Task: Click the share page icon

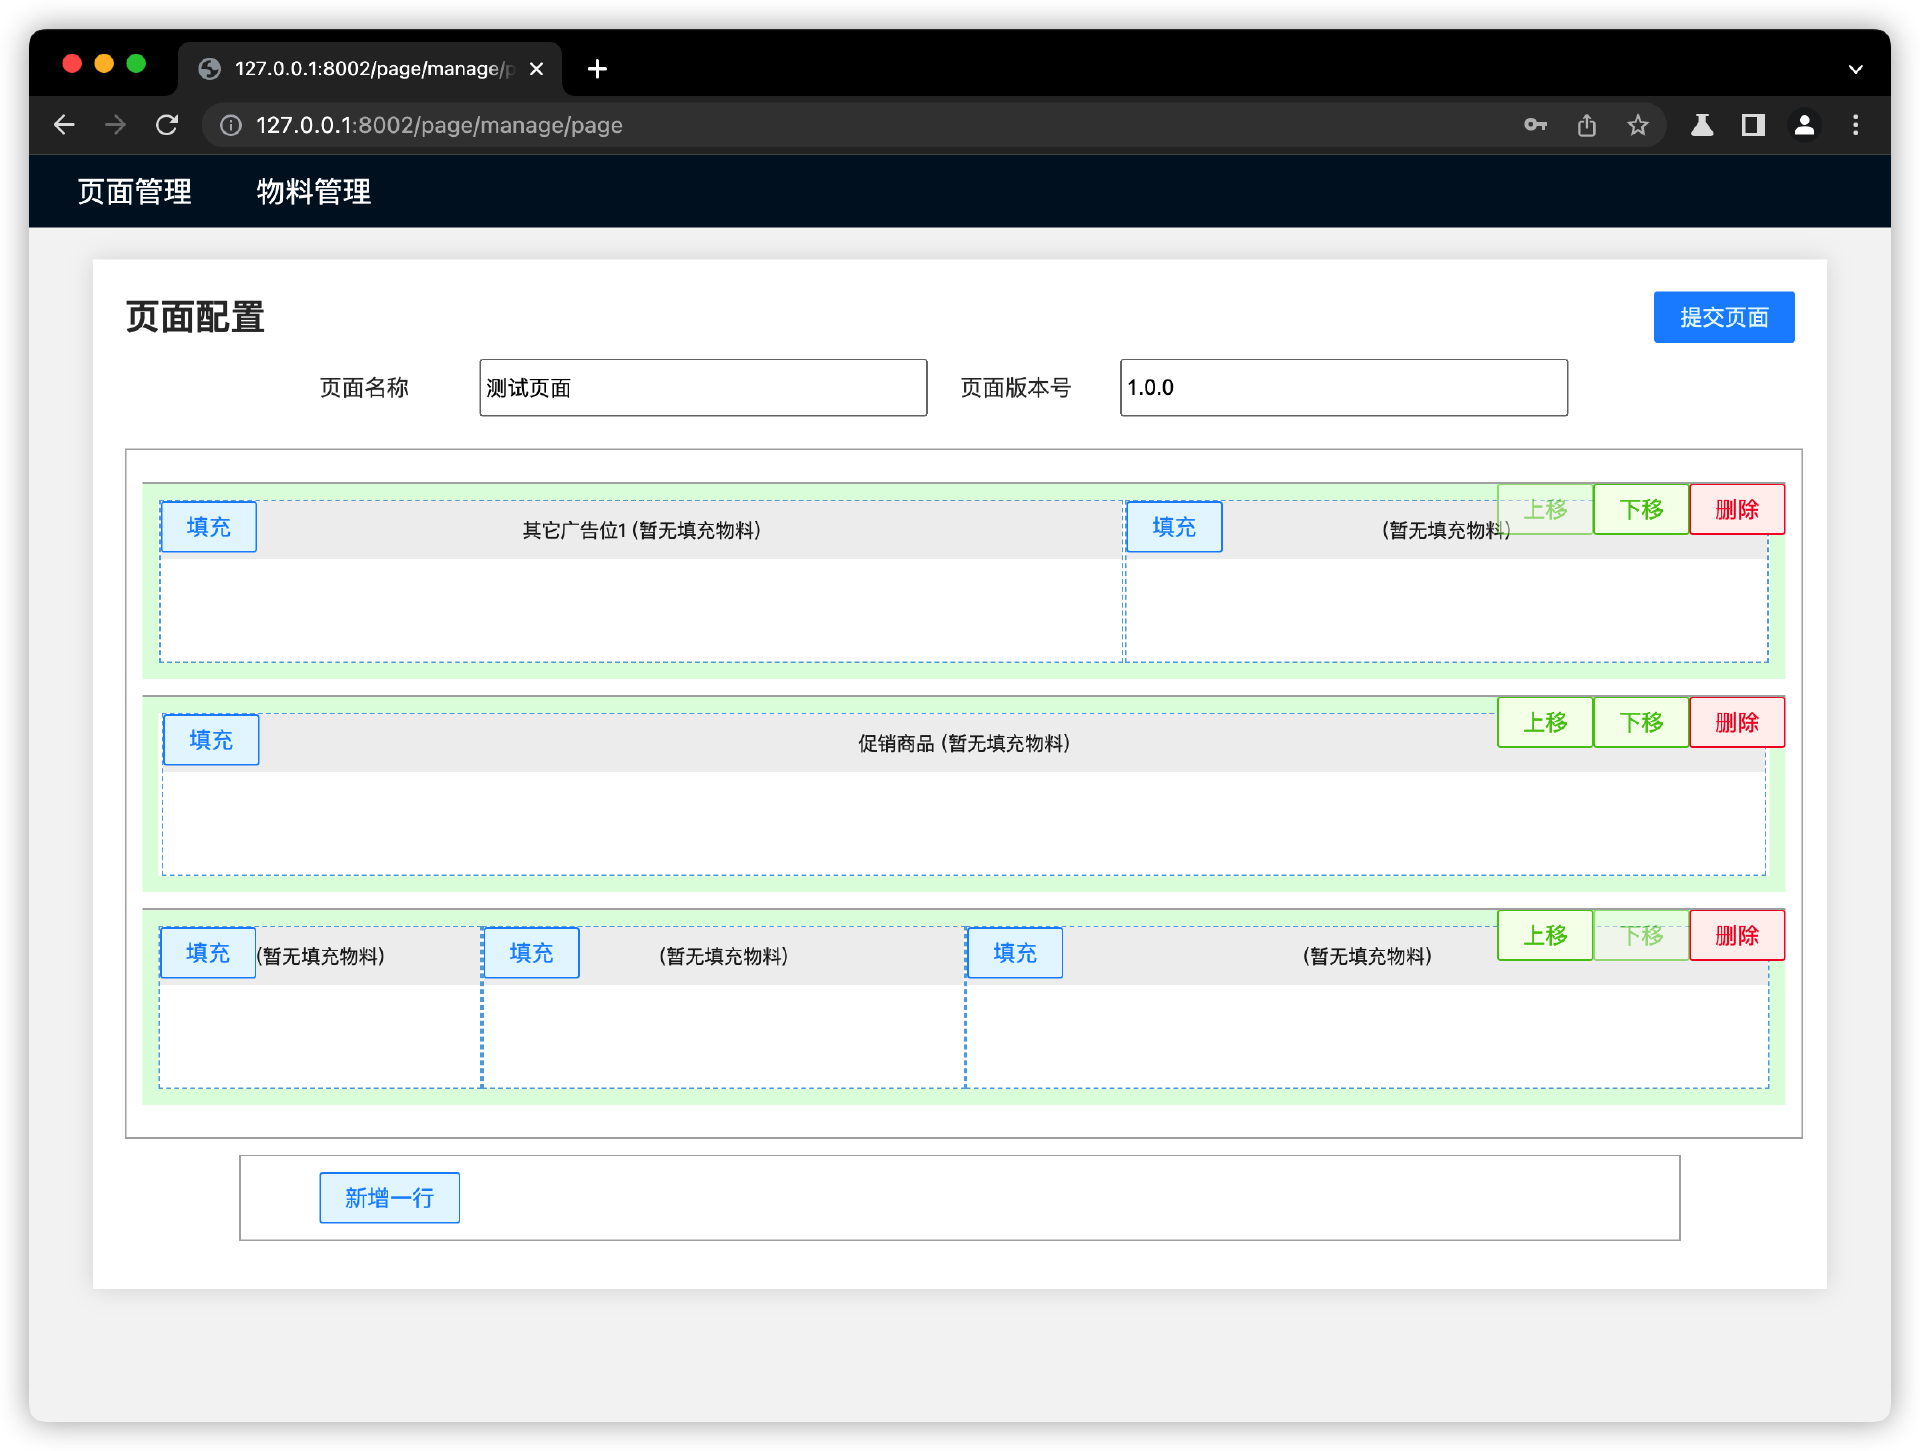Action: (1587, 125)
